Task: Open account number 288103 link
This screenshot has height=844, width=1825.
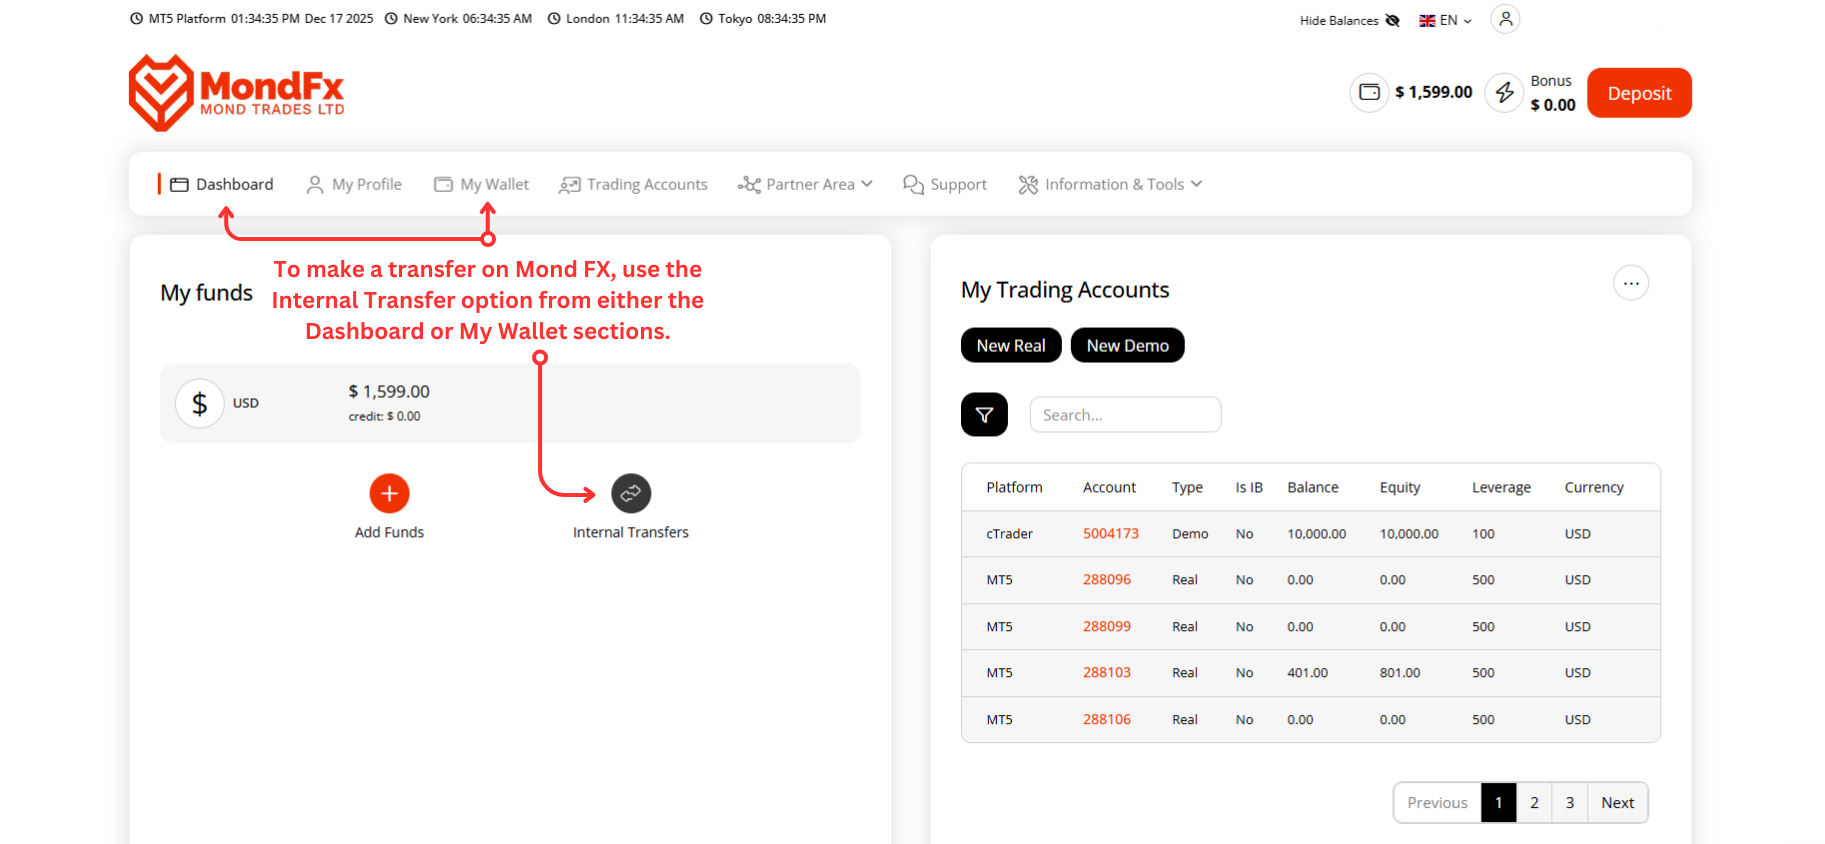Action: point(1106,673)
